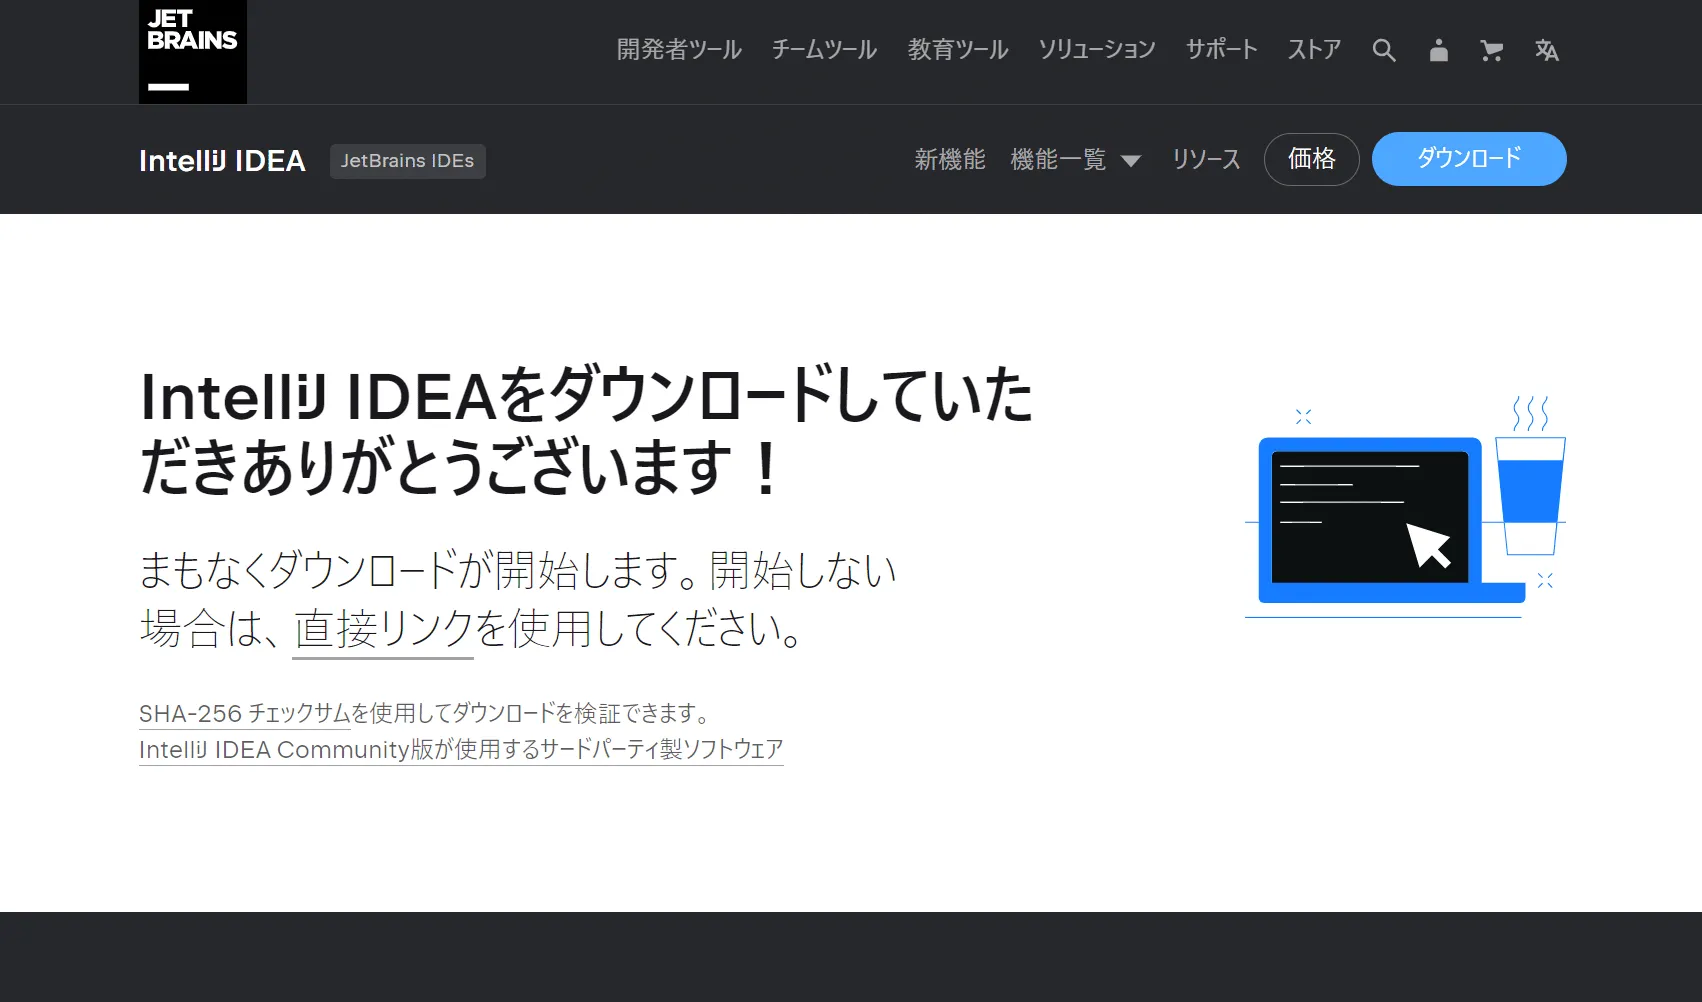Open the search magnifier icon
The height and width of the screenshot is (1002, 1702).
[1384, 50]
